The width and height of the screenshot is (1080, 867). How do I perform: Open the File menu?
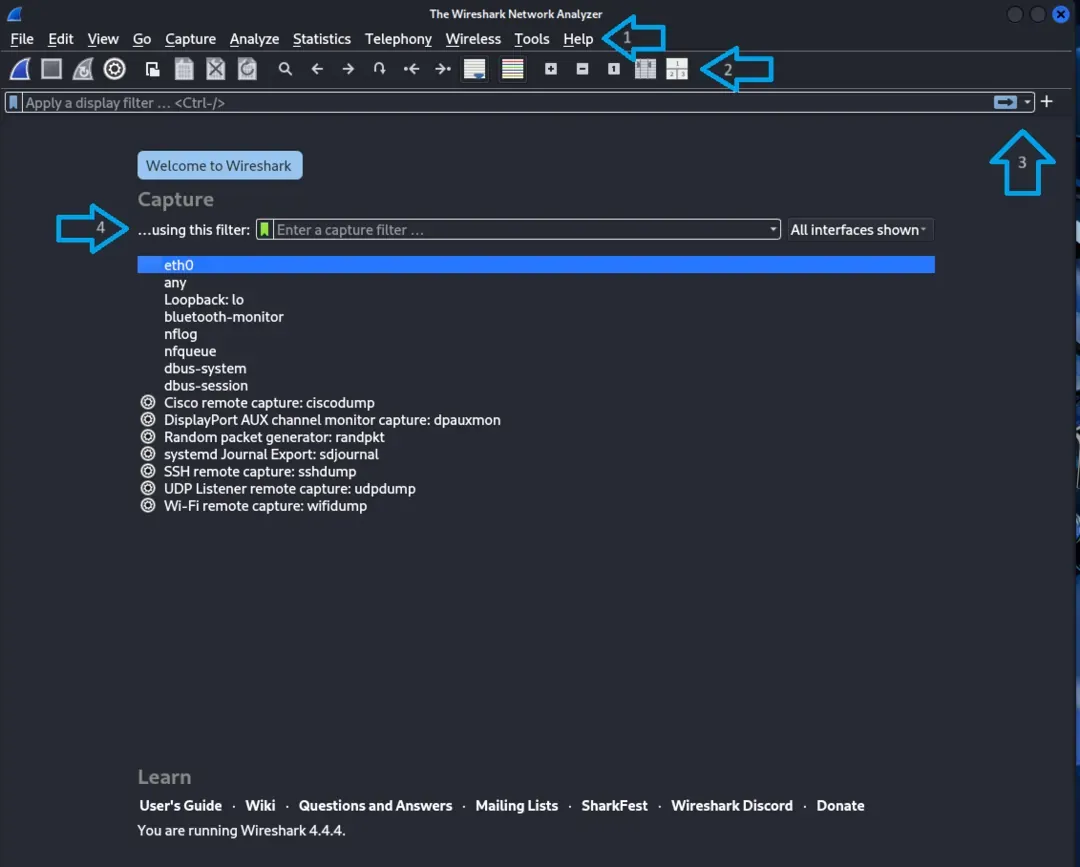[x=22, y=39]
